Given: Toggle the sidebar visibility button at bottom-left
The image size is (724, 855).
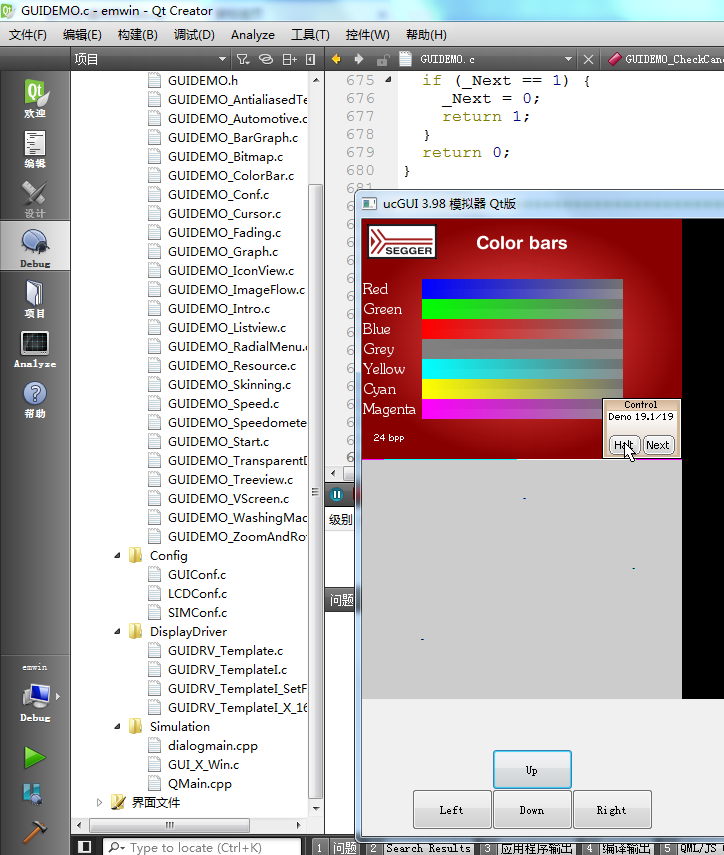Looking at the screenshot, I should [x=85, y=847].
